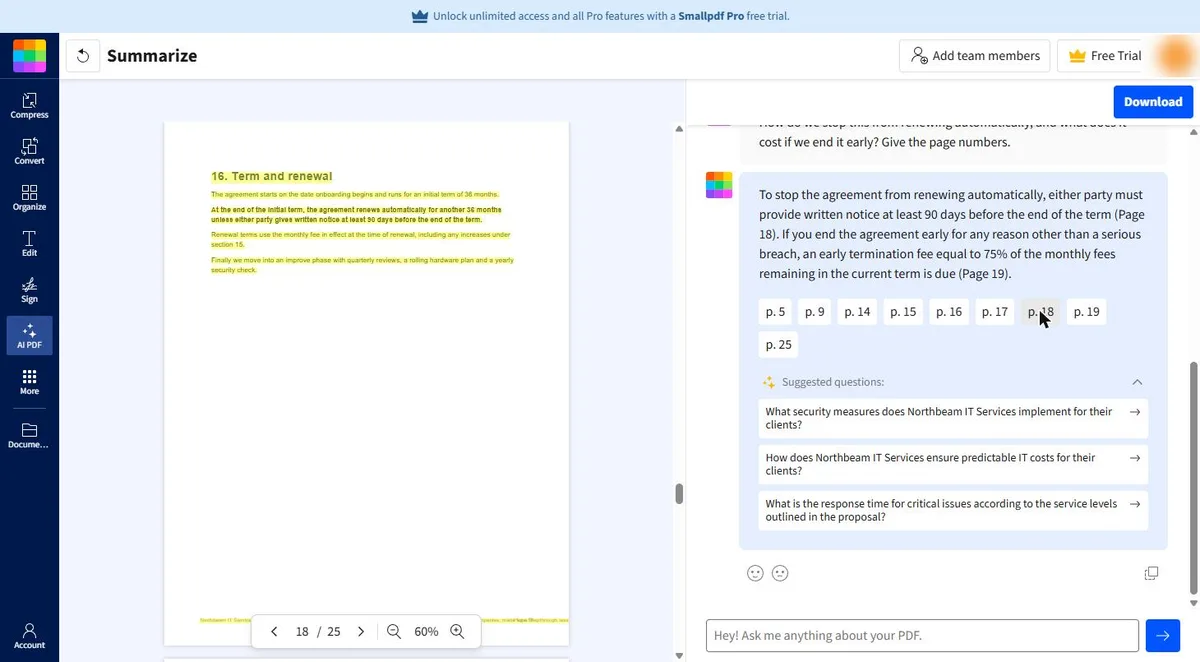Click the Suggested questions sparkle icon

click(x=769, y=382)
